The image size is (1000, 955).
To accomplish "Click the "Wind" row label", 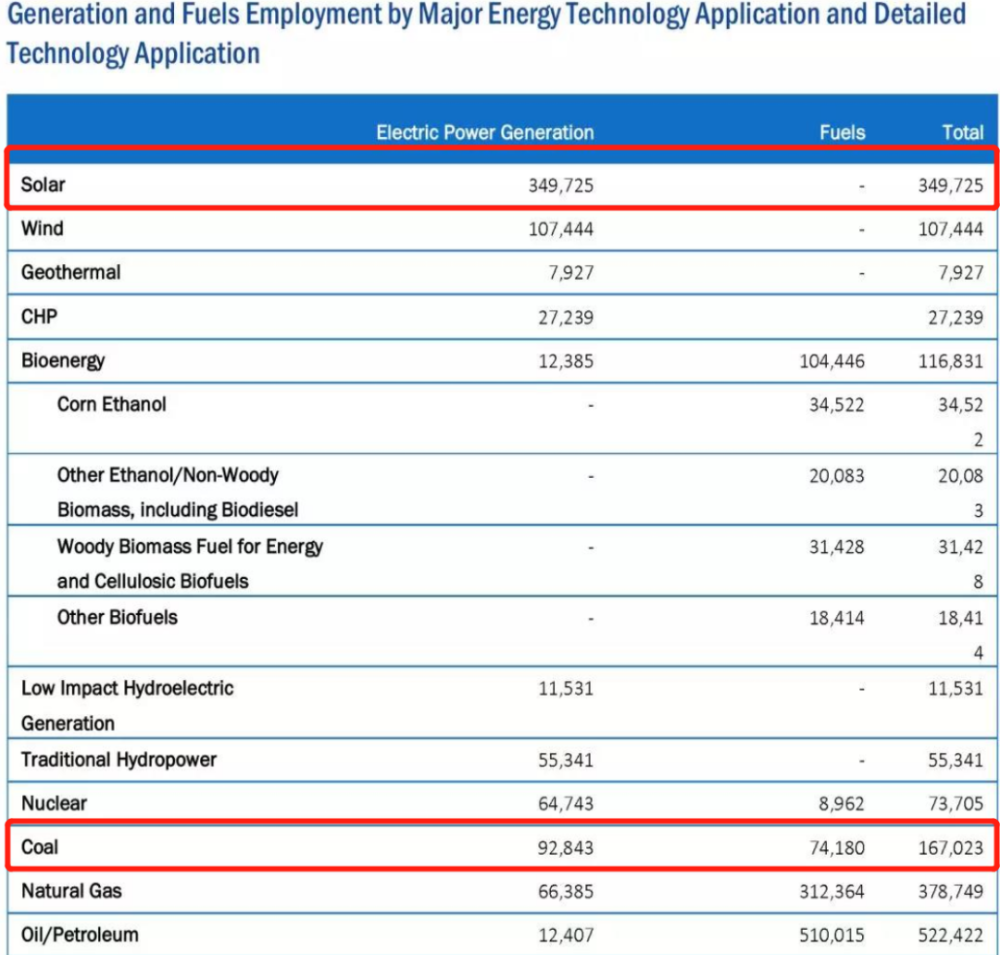I will tap(42, 228).
